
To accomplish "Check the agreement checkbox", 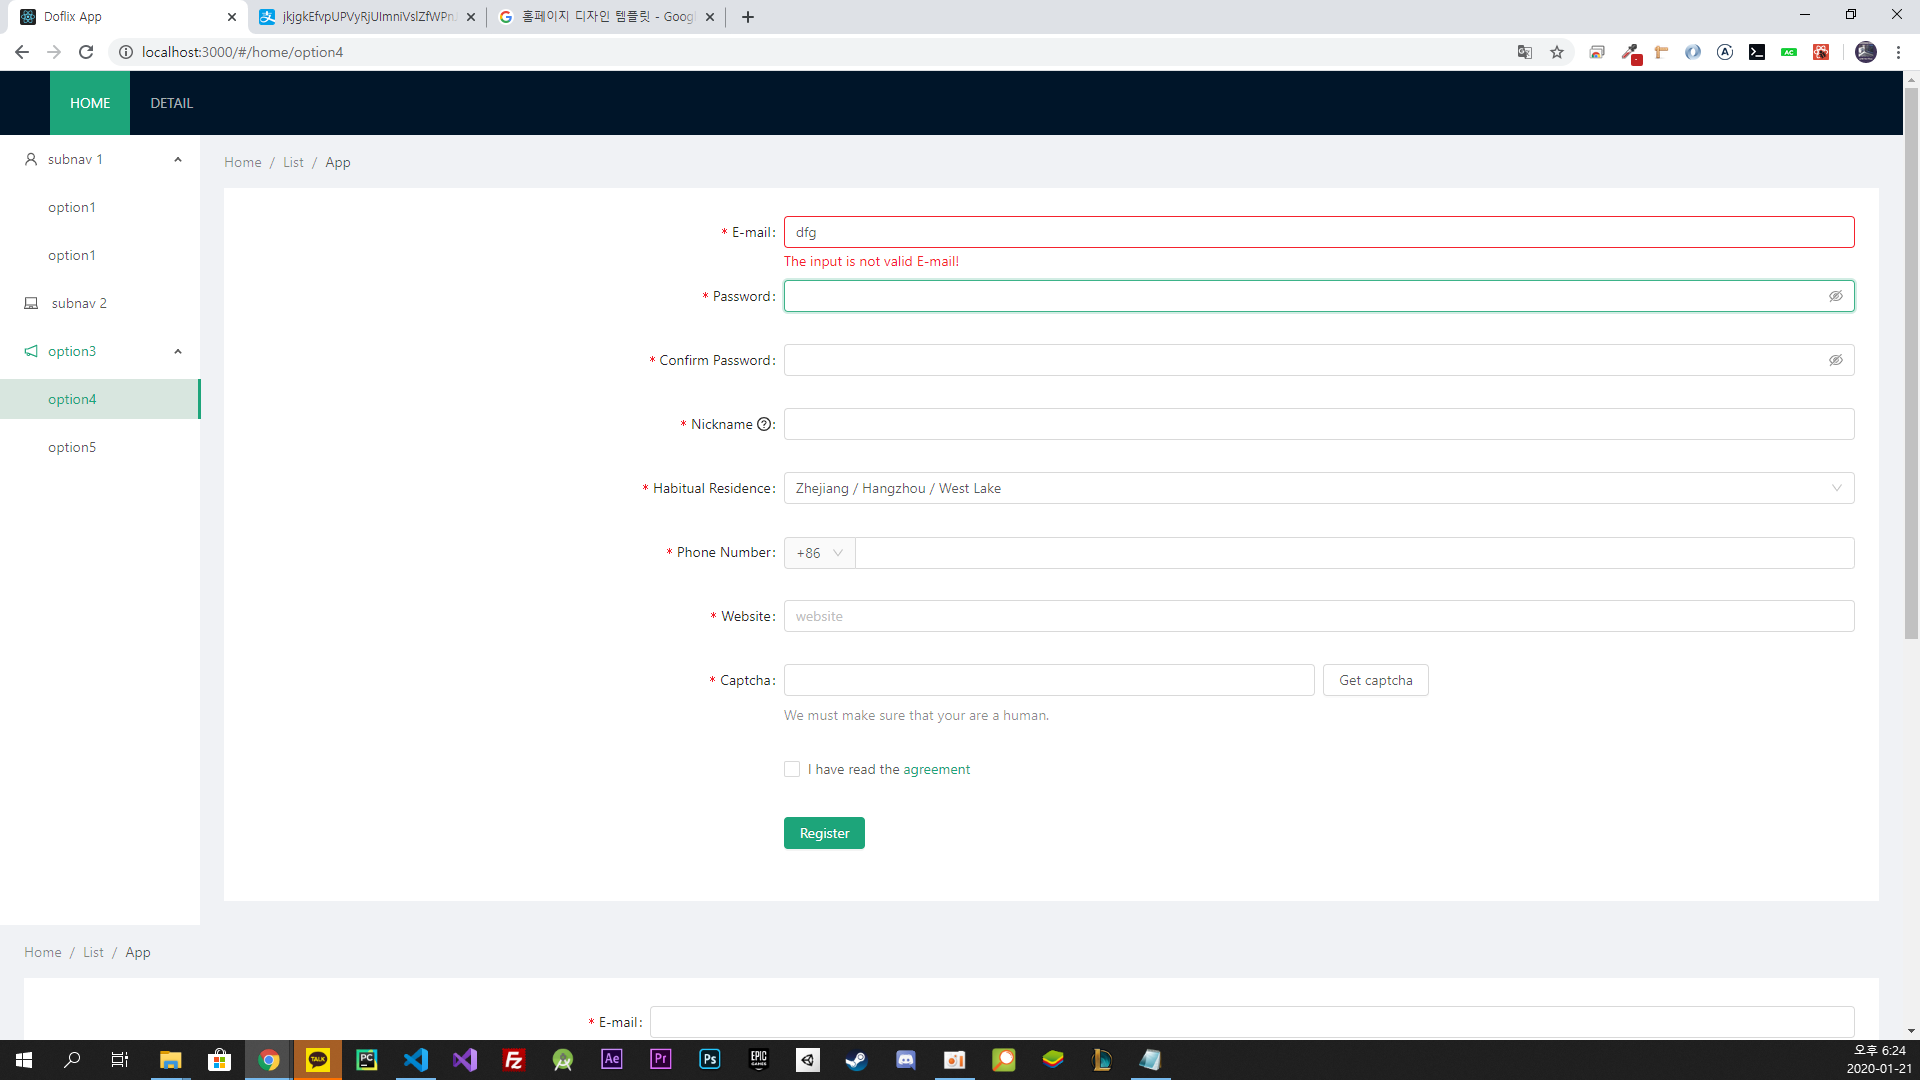I will pyautogui.click(x=792, y=769).
